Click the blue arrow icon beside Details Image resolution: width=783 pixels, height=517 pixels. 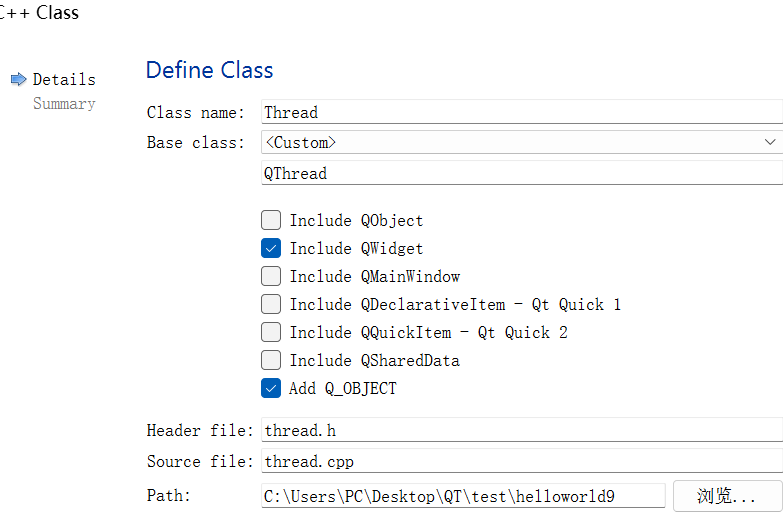(x=18, y=79)
